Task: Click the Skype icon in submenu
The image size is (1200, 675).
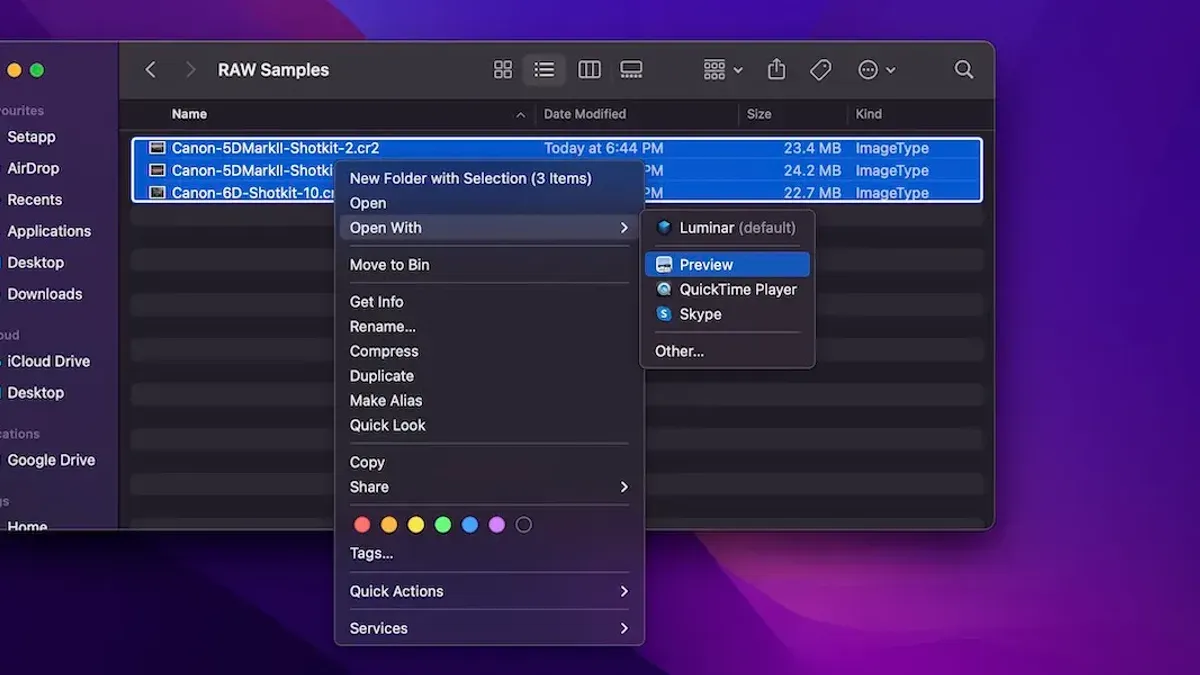Action: 664,314
